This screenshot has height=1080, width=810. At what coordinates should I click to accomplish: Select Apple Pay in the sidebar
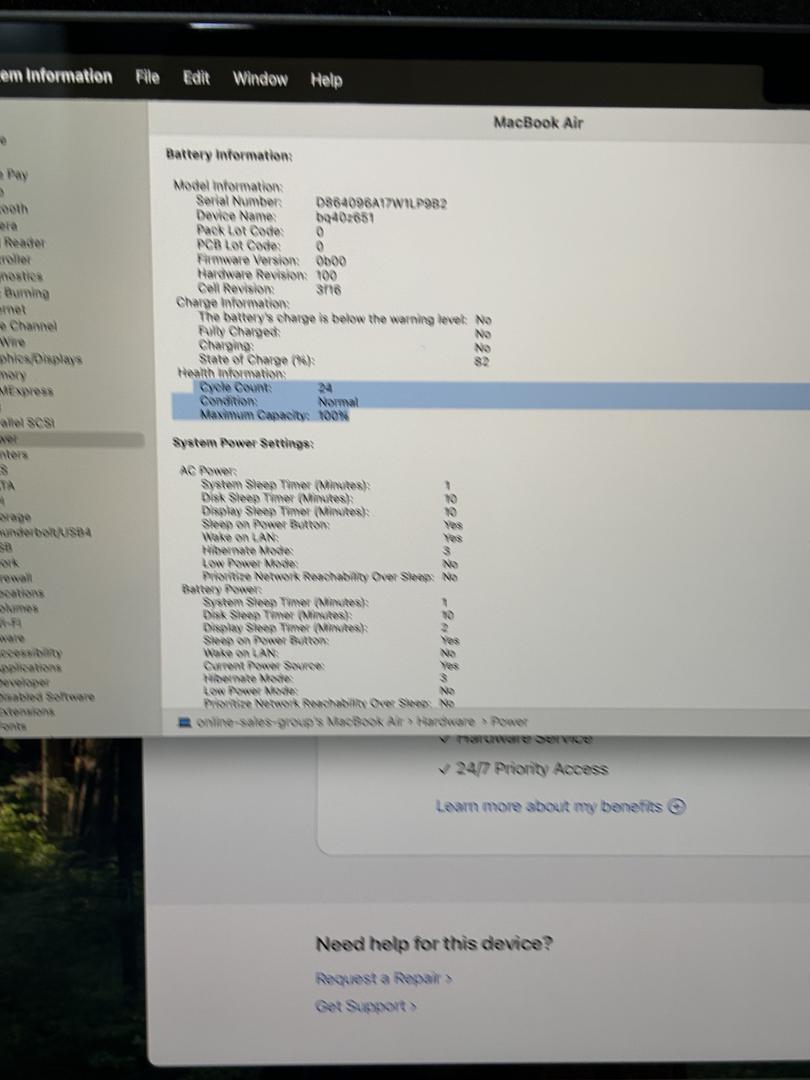[x=14, y=174]
